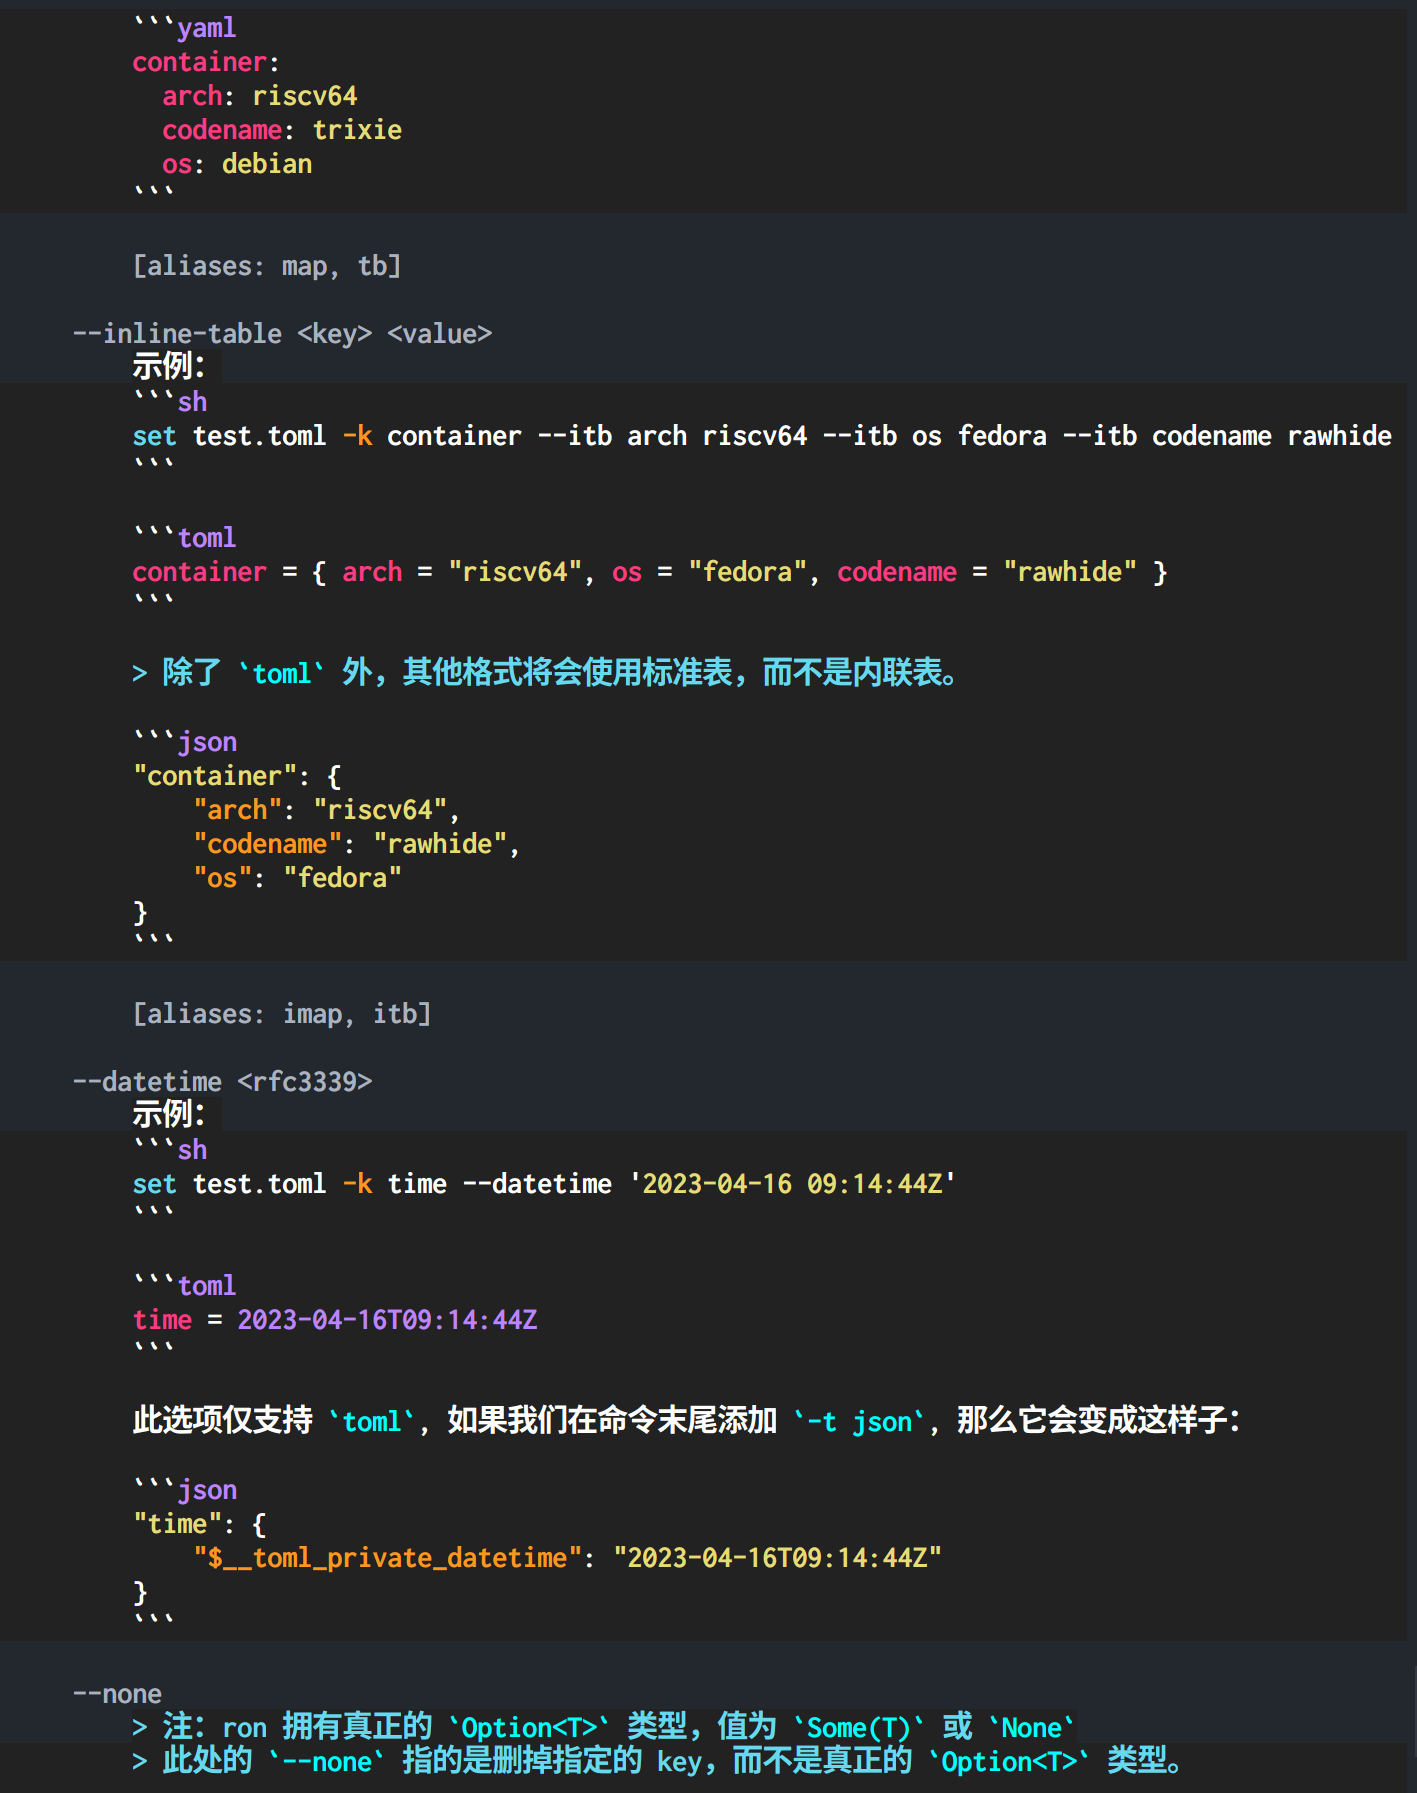The width and height of the screenshot is (1417, 1793).
Task: Click the '"container": {' json line
Action: [x=237, y=776]
